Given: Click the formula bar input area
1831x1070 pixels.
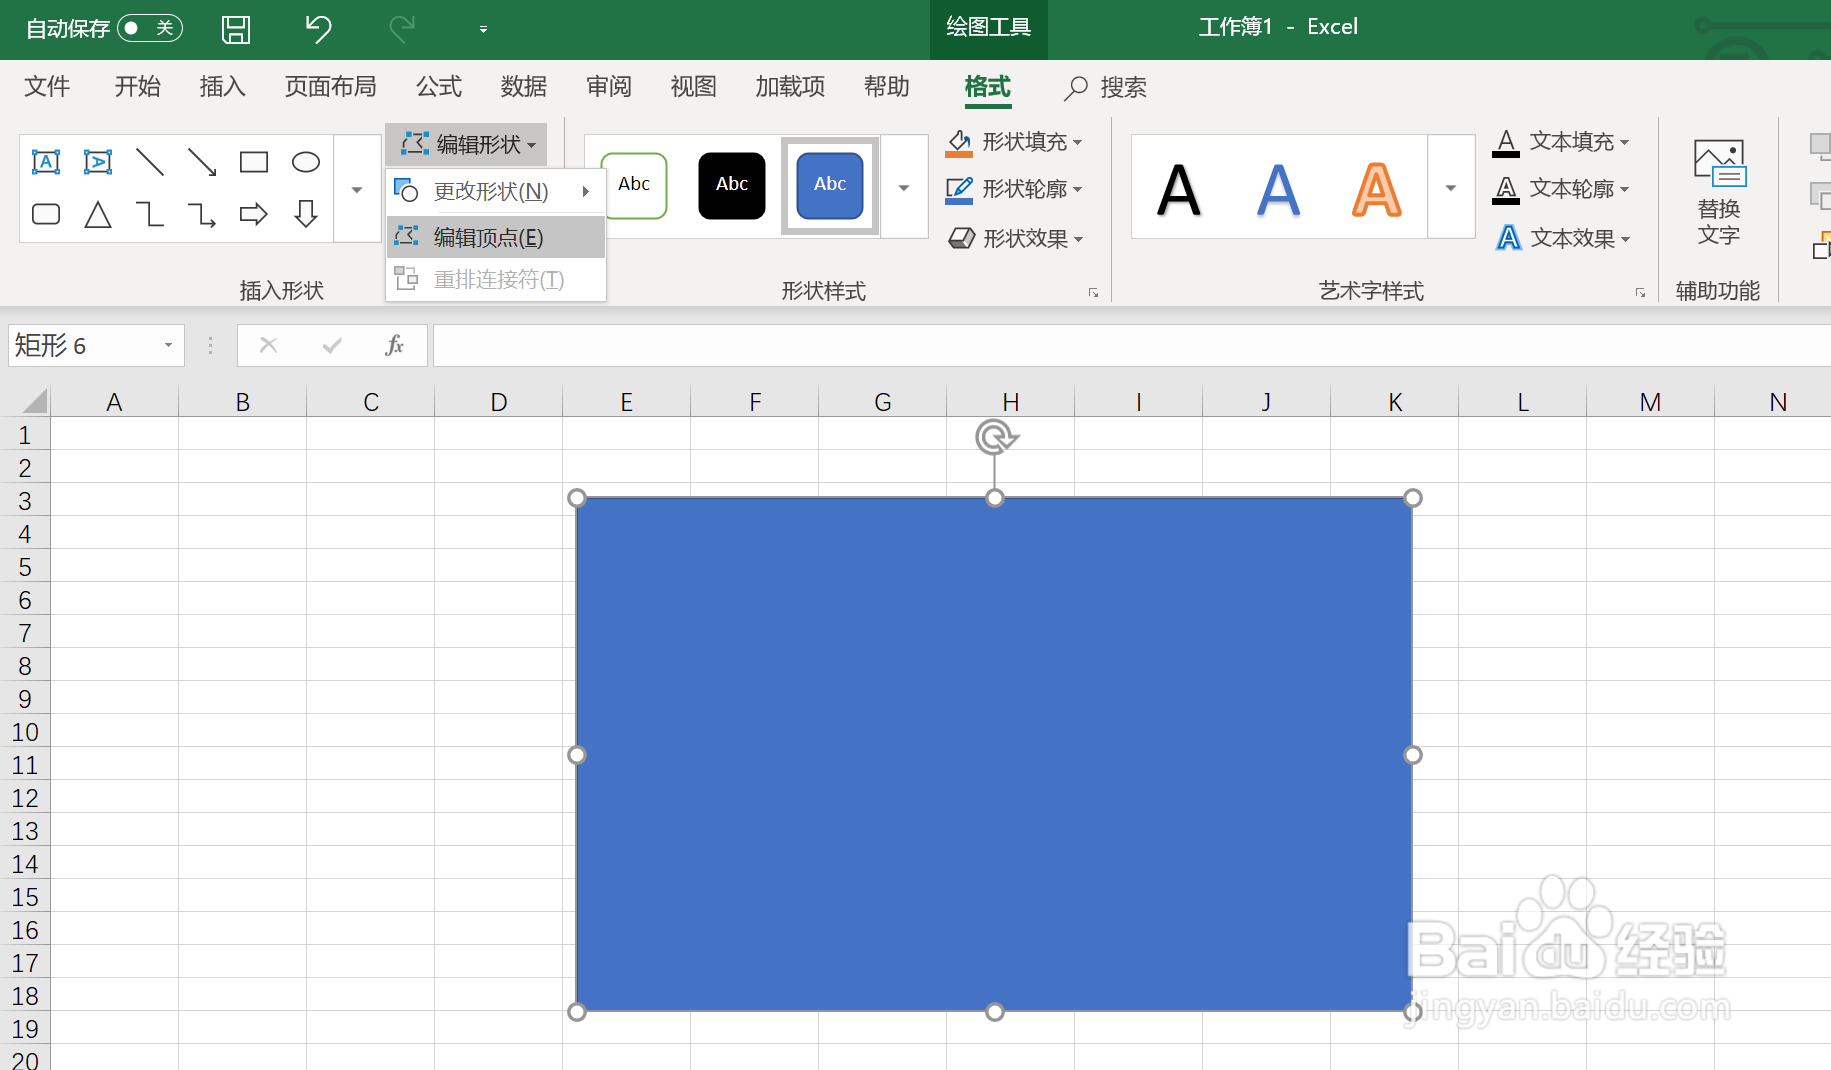Looking at the screenshot, I should (1132, 346).
